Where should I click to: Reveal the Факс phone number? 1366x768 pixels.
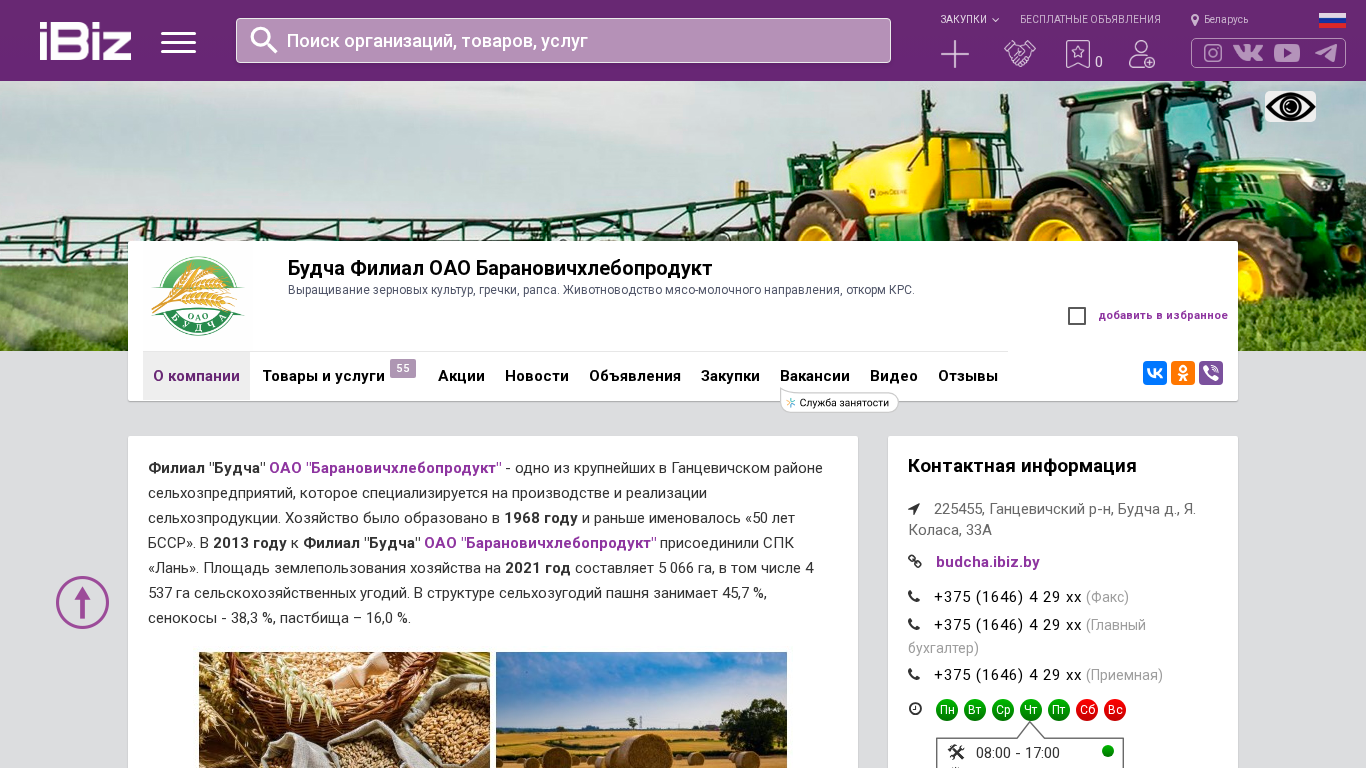pos(1008,597)
